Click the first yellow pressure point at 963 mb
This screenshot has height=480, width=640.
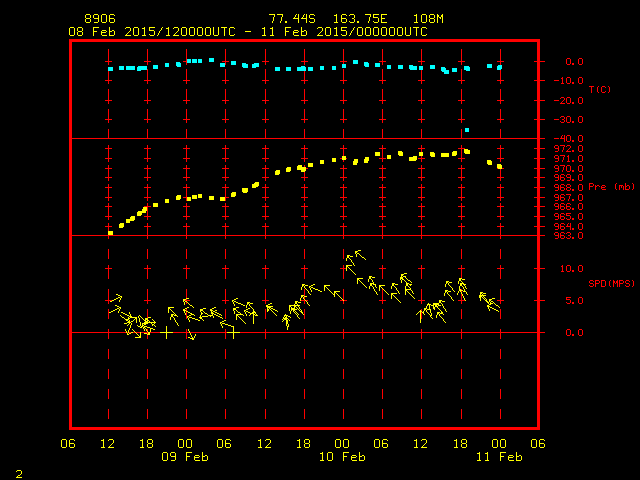click(x=110, y=233)
